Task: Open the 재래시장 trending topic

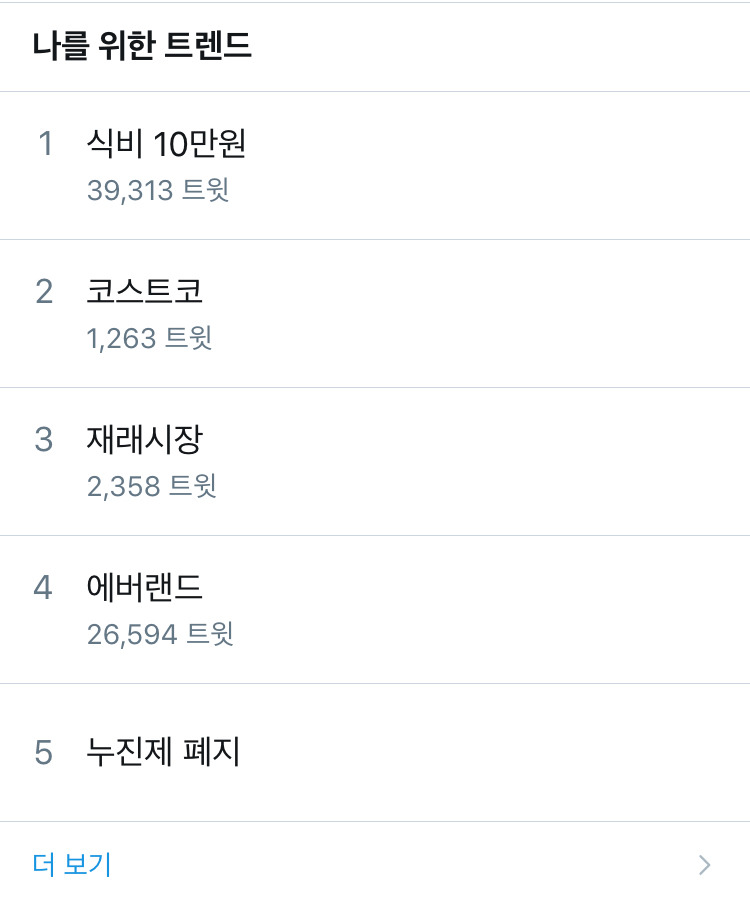Action: pyautogui.click(x=145, y=439)
